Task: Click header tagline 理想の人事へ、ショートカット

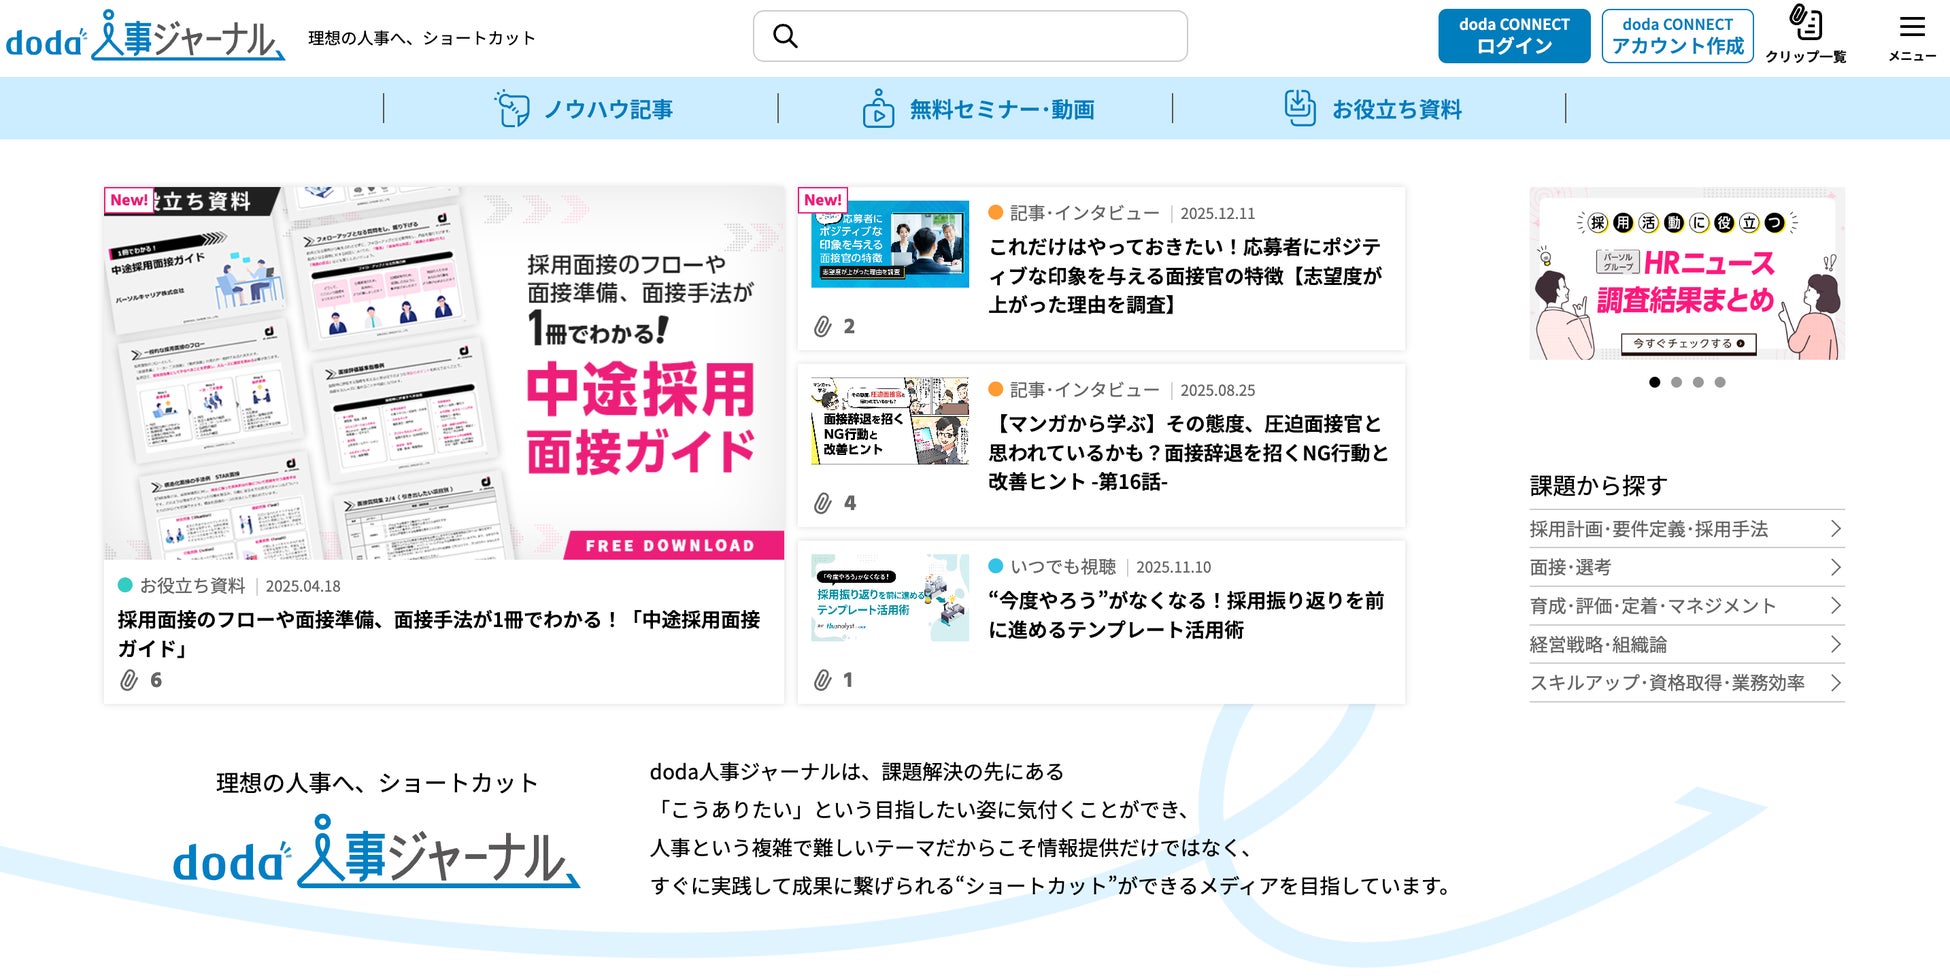Action: [422, 38]
